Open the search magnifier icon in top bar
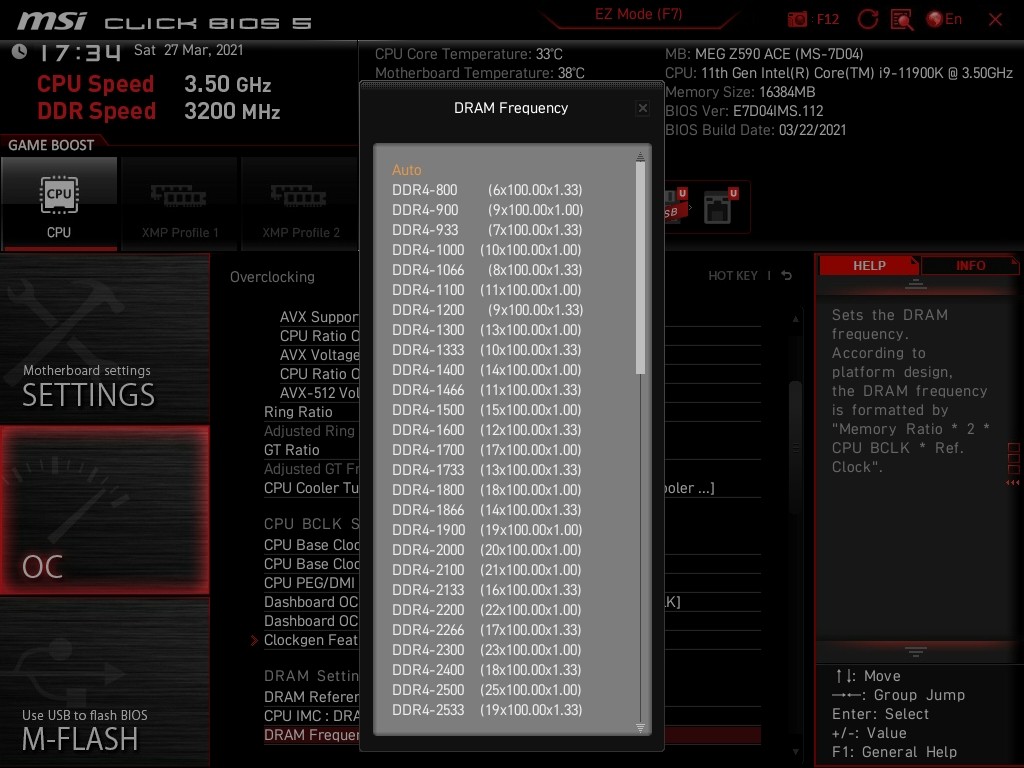 point(901,19)
